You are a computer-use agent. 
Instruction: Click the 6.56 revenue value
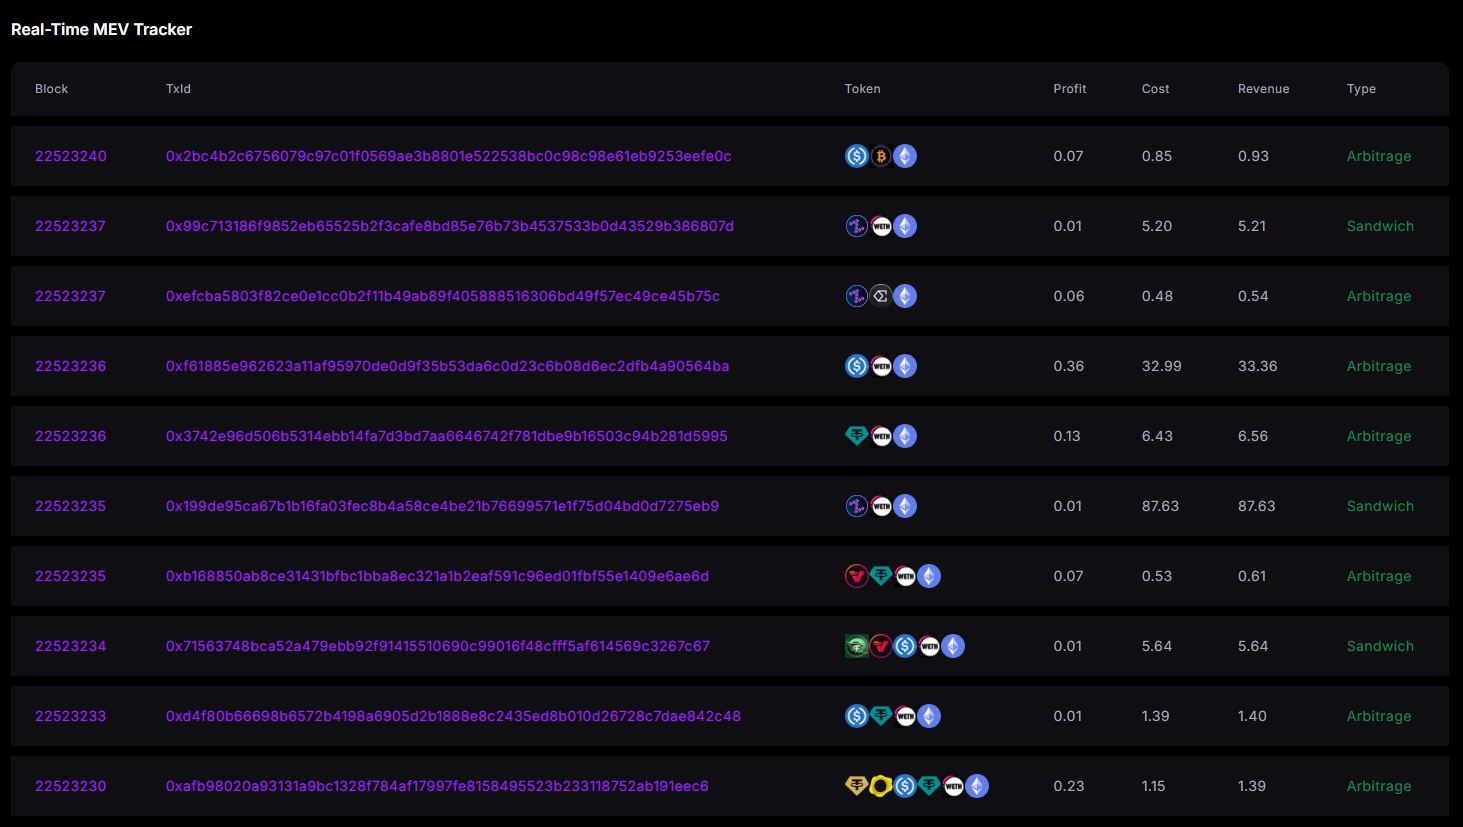coord(1253,436)
